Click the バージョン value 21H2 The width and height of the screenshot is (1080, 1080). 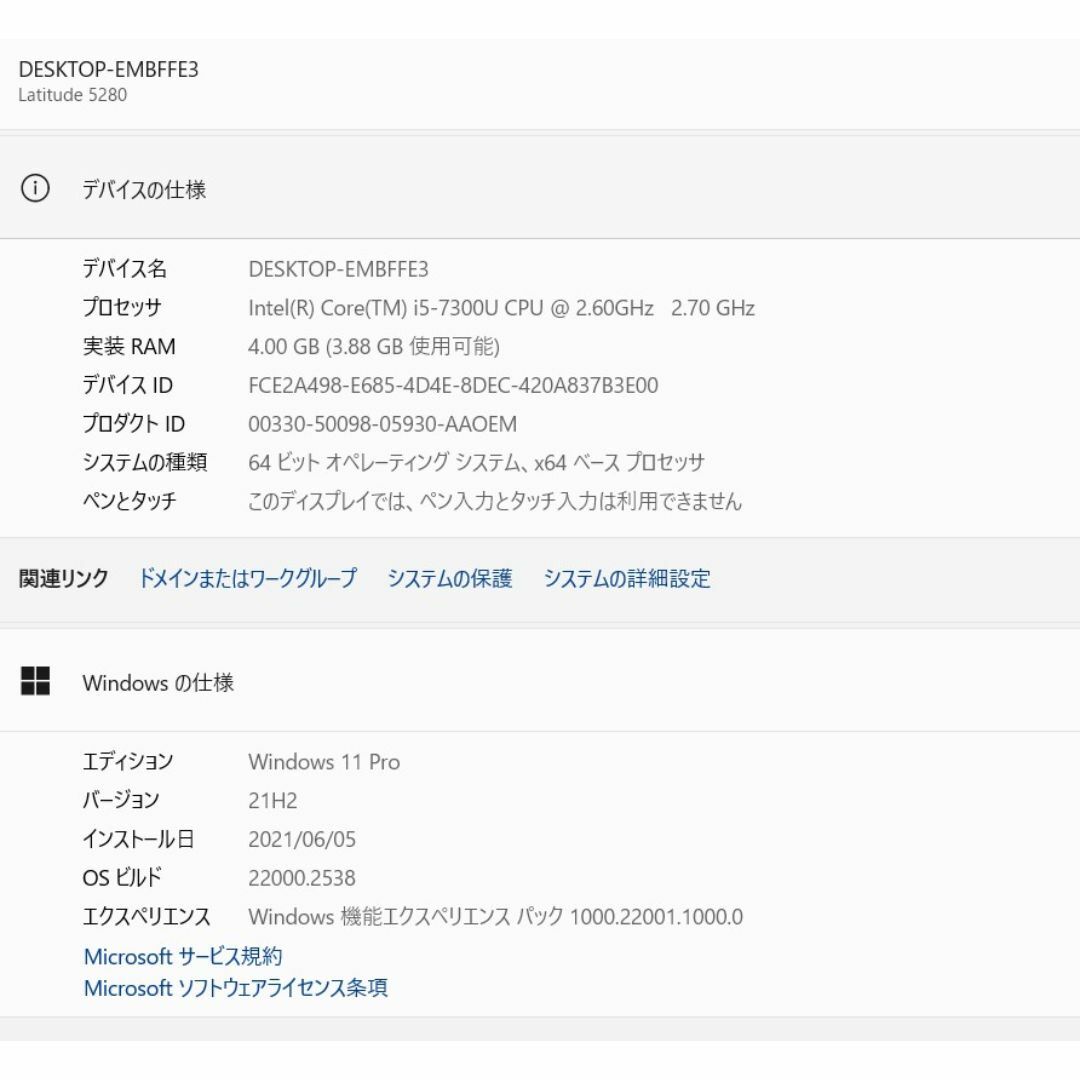(273, 800)
